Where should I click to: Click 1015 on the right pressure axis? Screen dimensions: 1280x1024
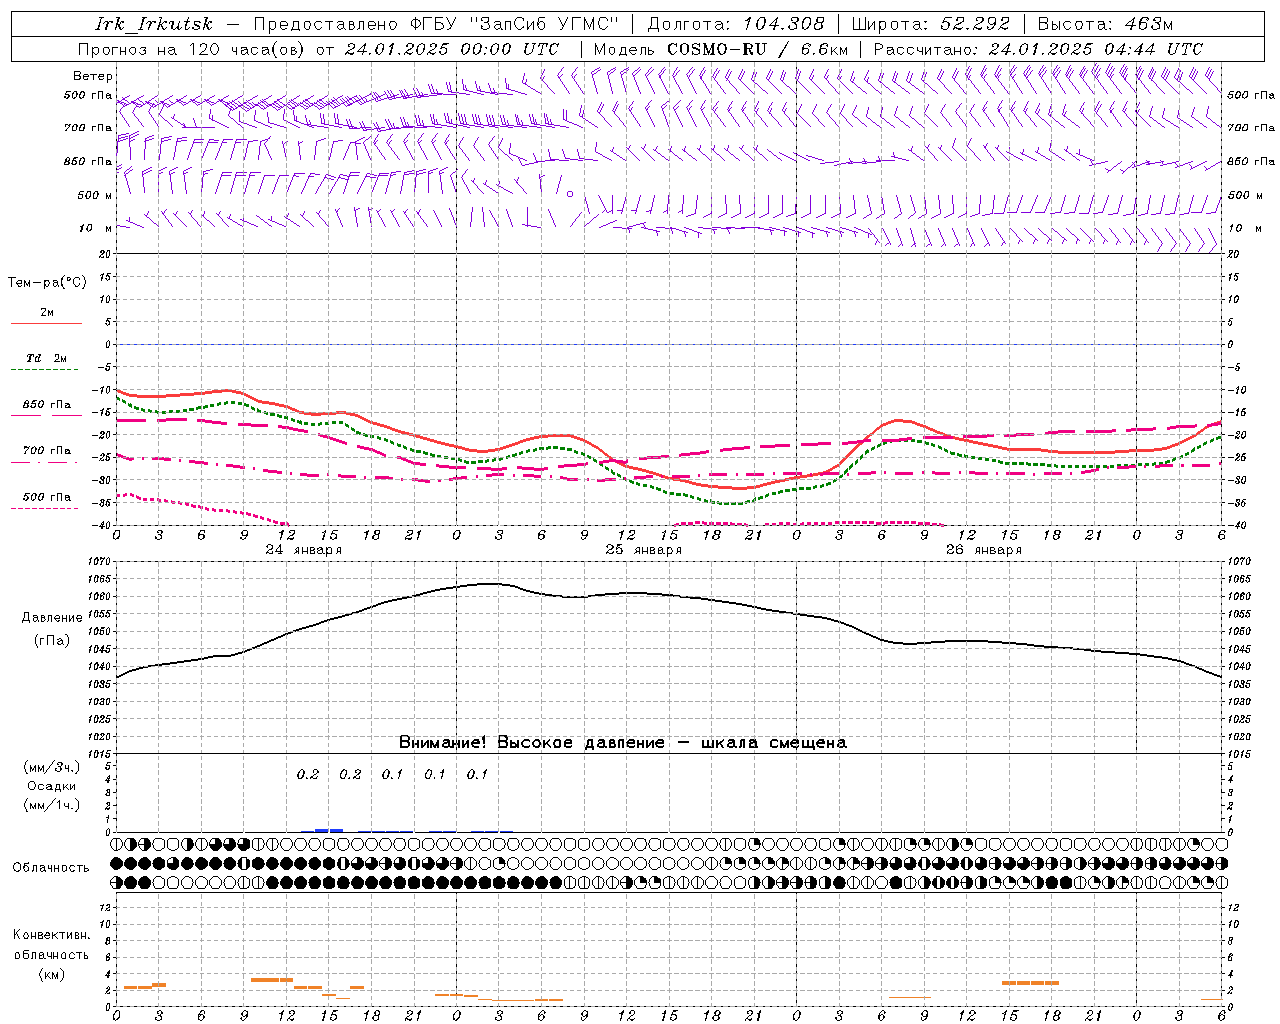[1239, 754]
